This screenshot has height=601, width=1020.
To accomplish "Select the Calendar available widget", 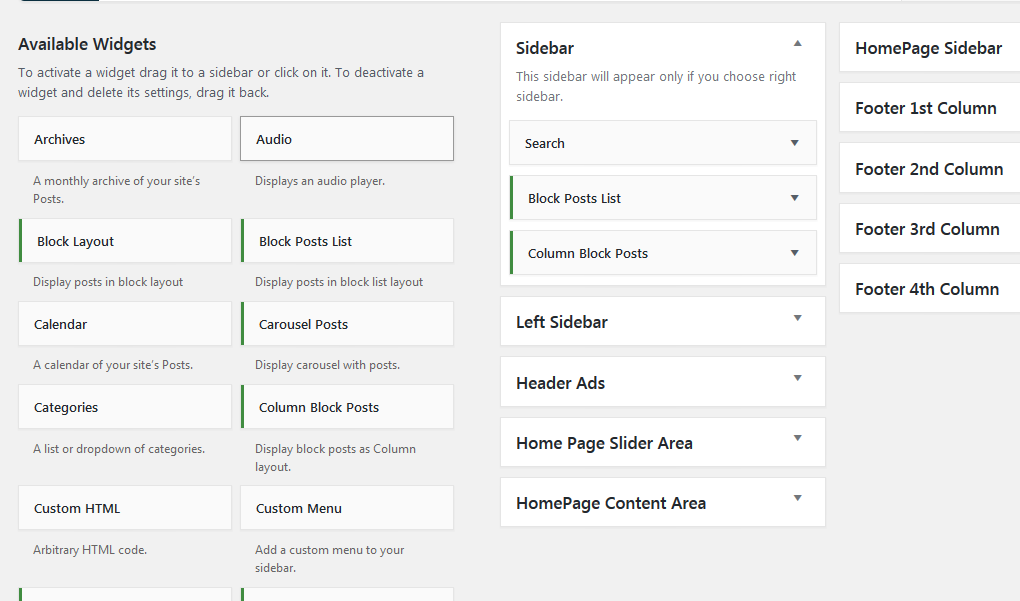I will click(125, 324).
